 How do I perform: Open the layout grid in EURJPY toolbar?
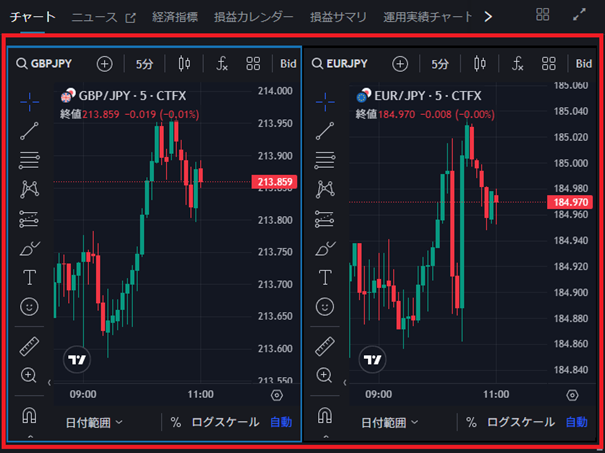(549, 63)
